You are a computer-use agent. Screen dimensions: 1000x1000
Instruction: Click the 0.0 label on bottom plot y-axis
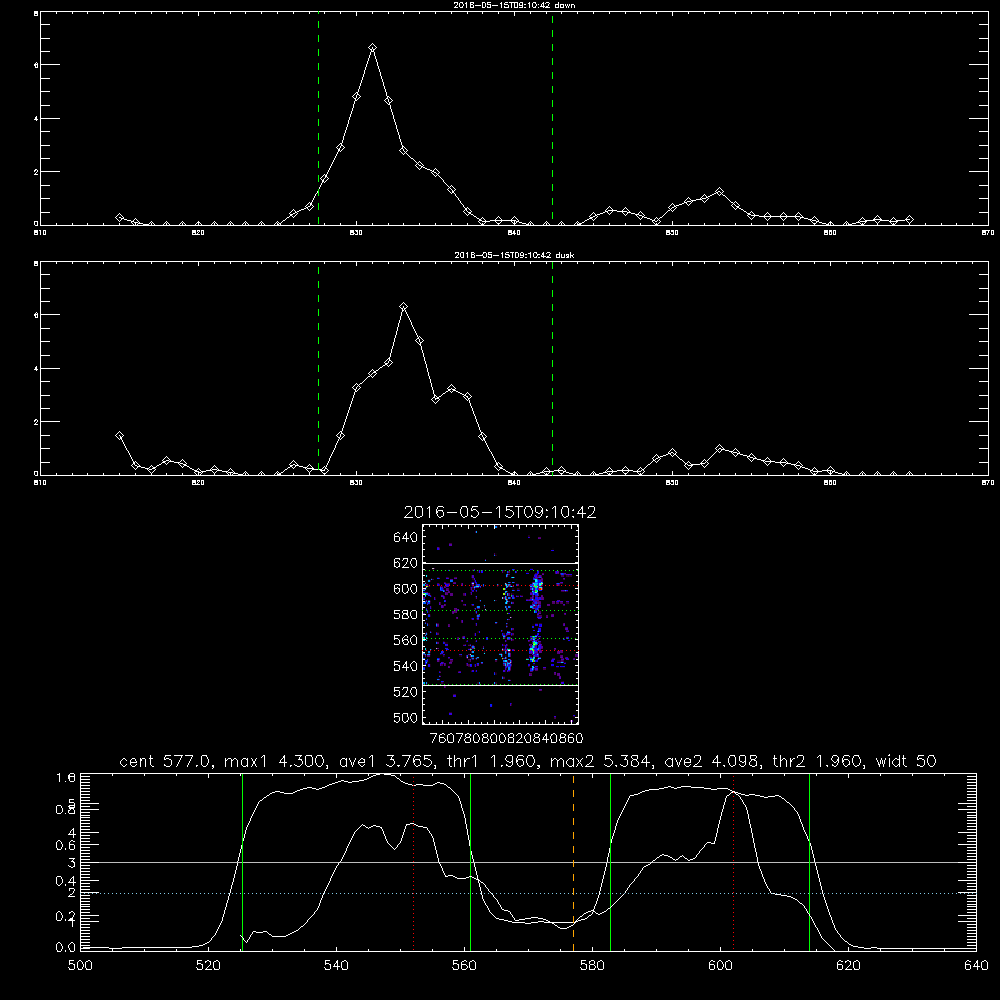coord(66,947)
